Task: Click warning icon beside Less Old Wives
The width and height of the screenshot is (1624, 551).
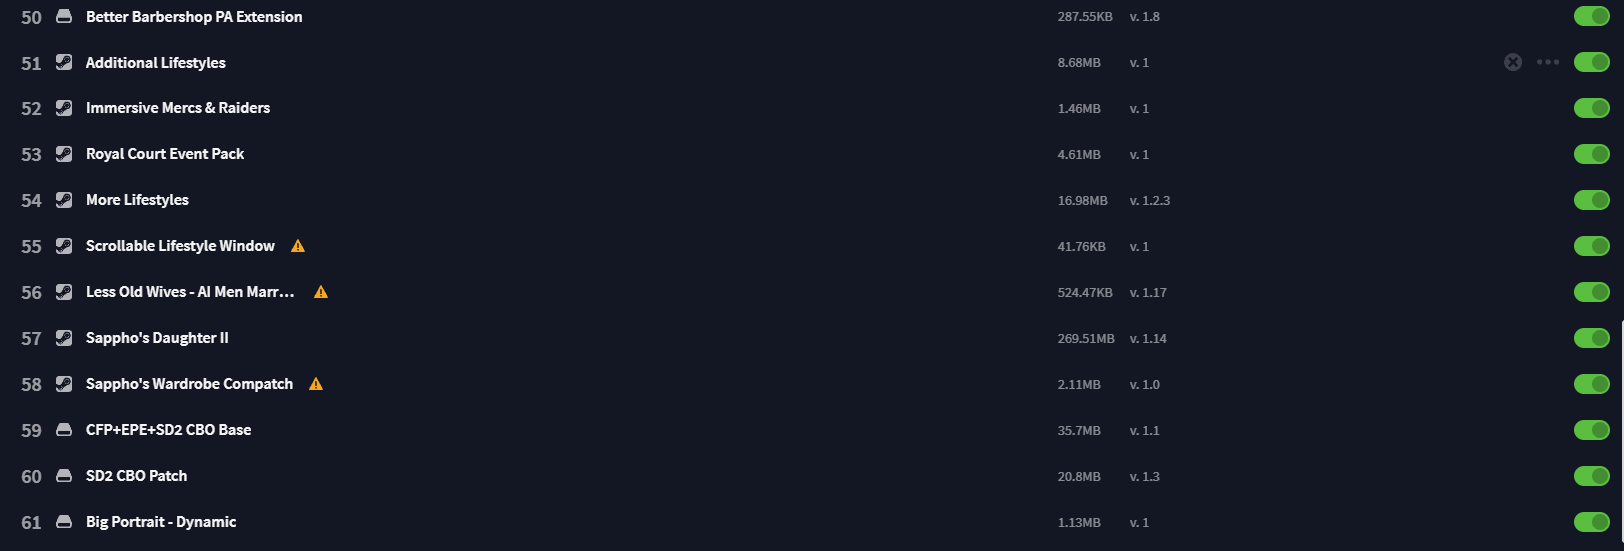Action: tap(321, 292)
